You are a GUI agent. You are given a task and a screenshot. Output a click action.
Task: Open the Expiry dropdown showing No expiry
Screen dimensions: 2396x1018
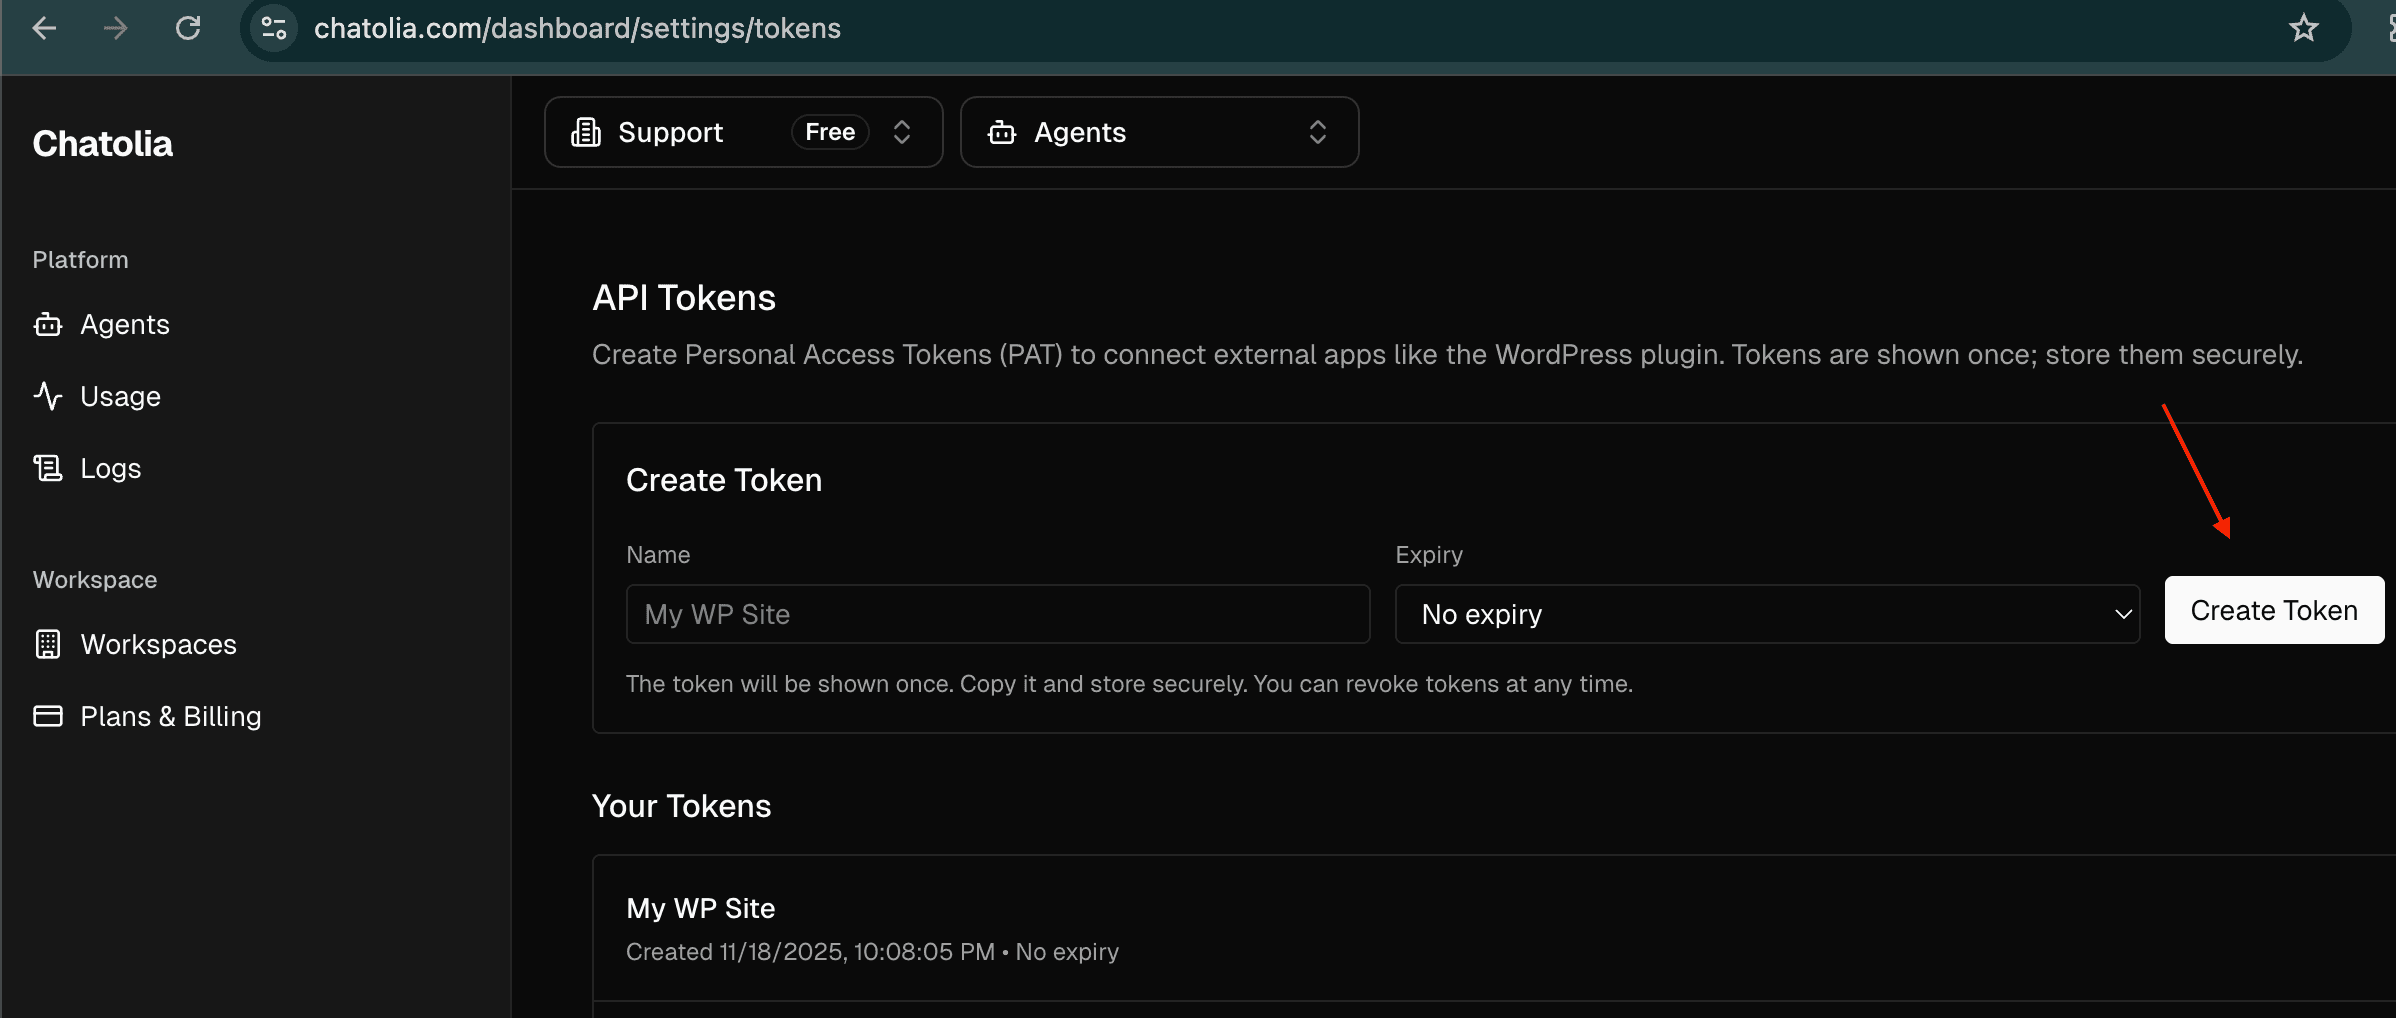(1766, 614)
